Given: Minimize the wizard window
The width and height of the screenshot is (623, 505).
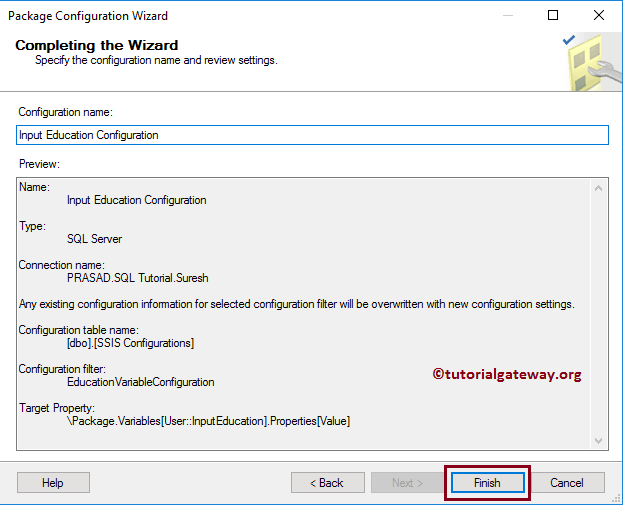Looking at the screenshot, I should click(x=508, y=15).
